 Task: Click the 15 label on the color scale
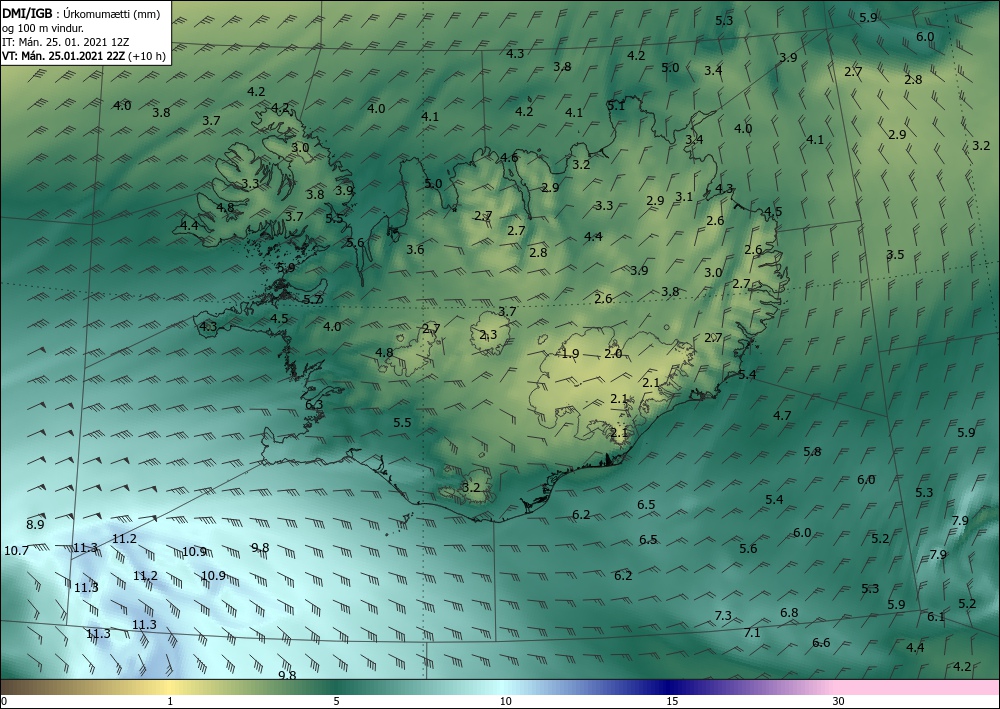(x=672, y=701)
